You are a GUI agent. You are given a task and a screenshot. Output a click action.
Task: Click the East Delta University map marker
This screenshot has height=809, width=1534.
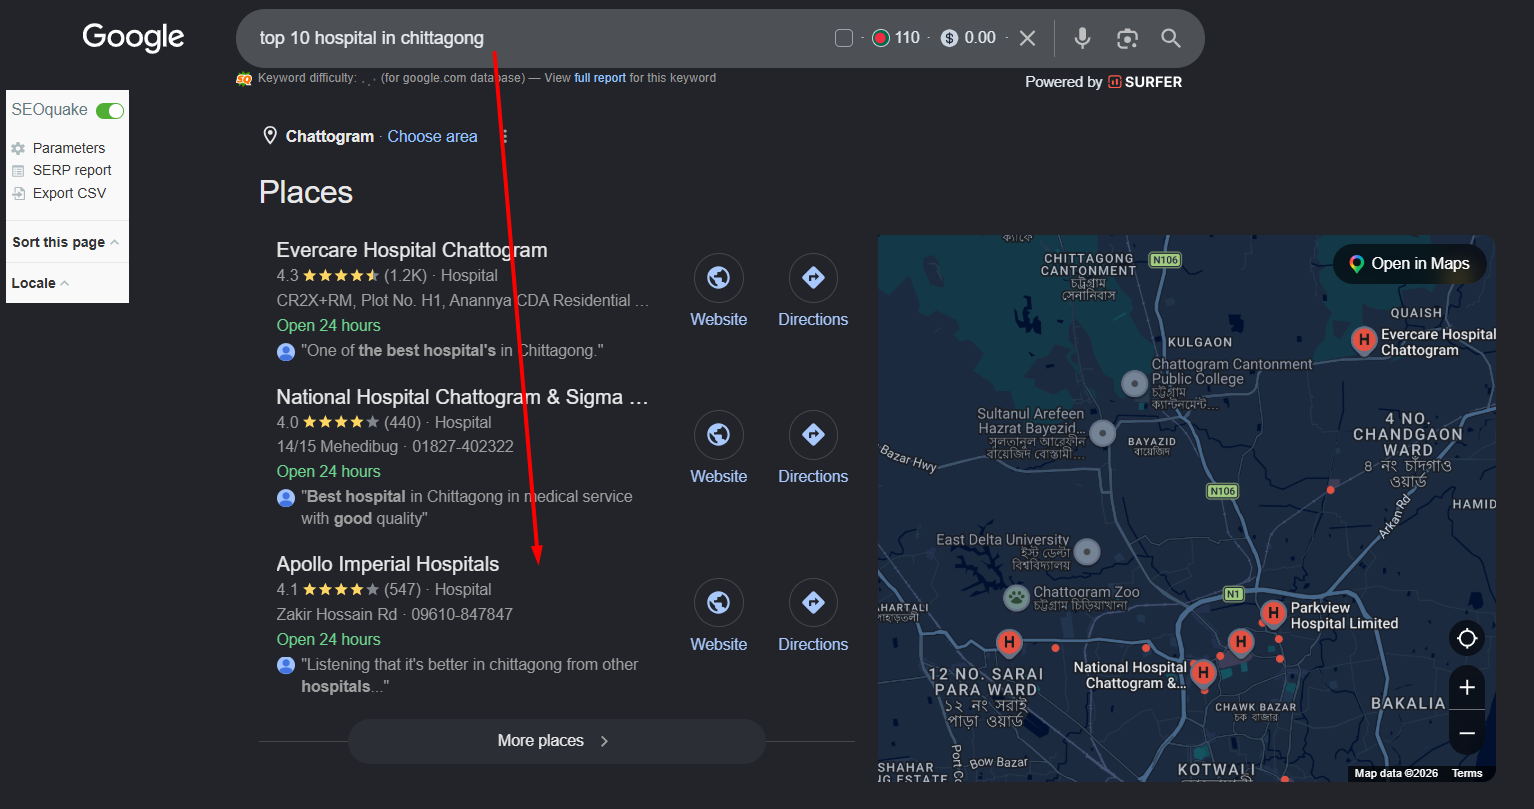1086,551
